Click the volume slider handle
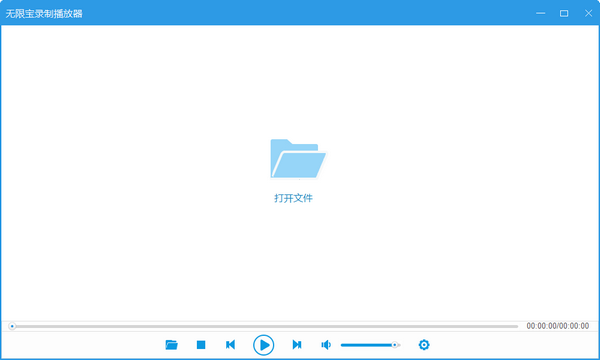 (x=395, y=345)
